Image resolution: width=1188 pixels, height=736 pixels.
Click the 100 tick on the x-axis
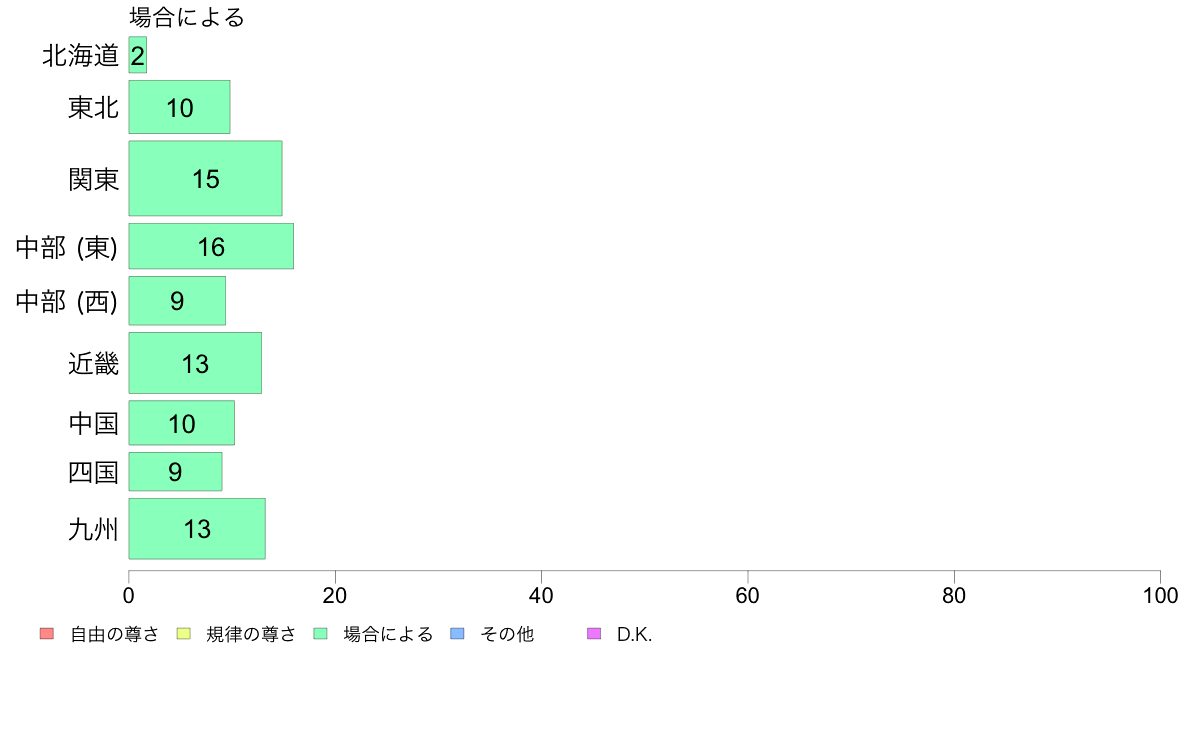point(1160,596)
